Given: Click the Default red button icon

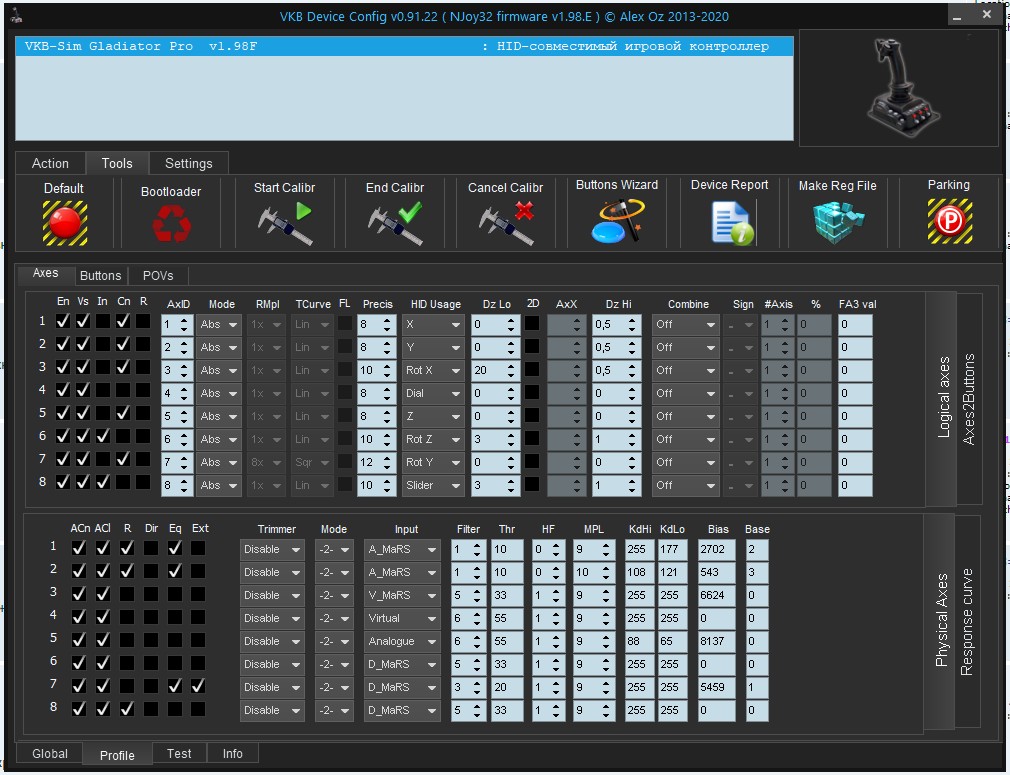Looking at the screenshot, I should 64,222.
